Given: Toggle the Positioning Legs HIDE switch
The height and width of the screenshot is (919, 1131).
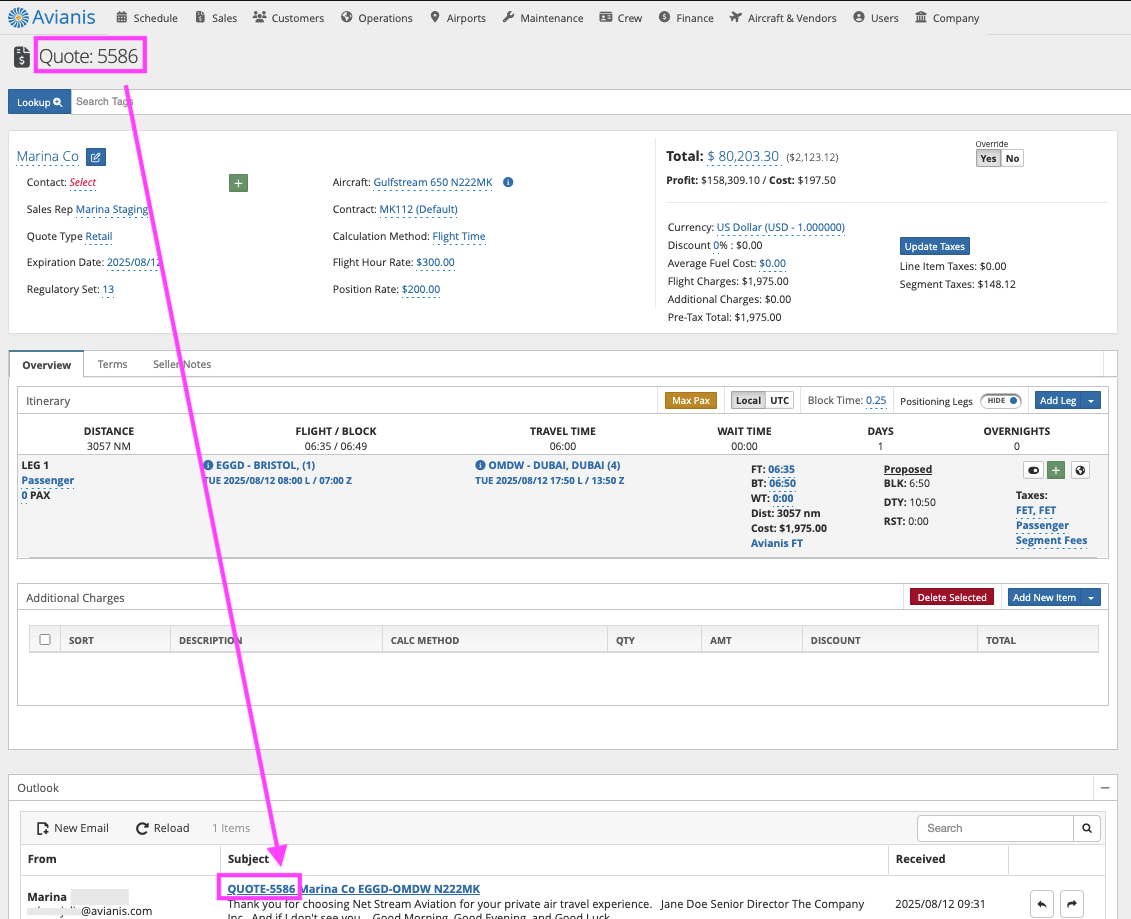Looking at the screenshot, I should (x=1000, y=401).
